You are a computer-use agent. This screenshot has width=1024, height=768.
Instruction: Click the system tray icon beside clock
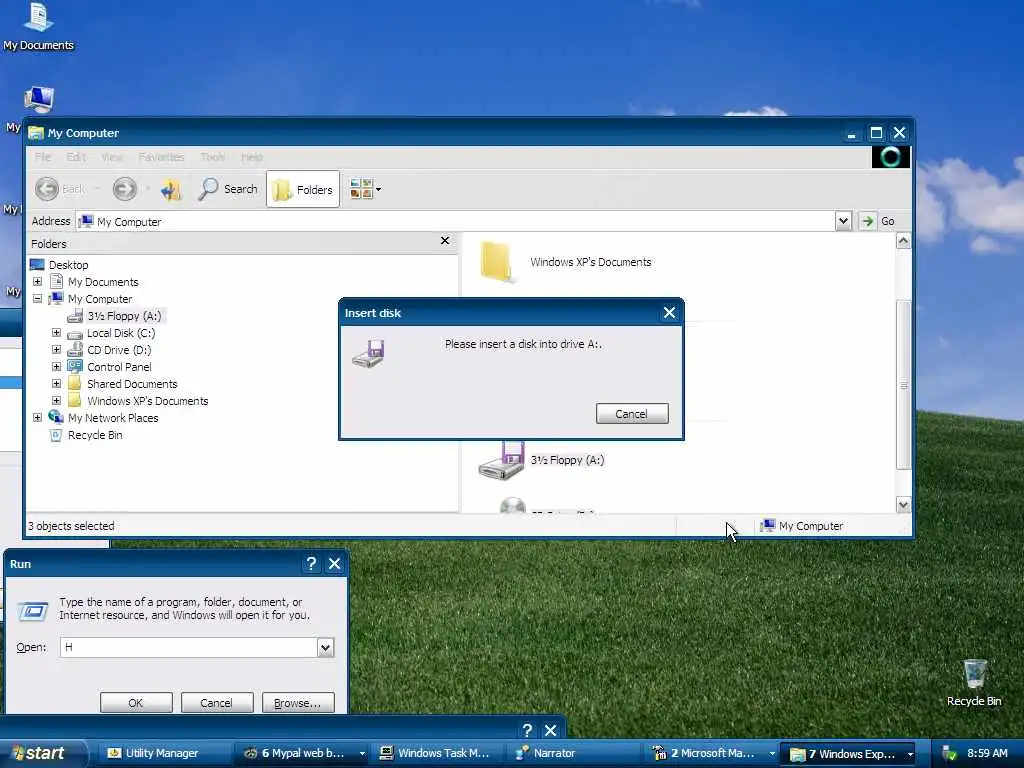point(950,753)
